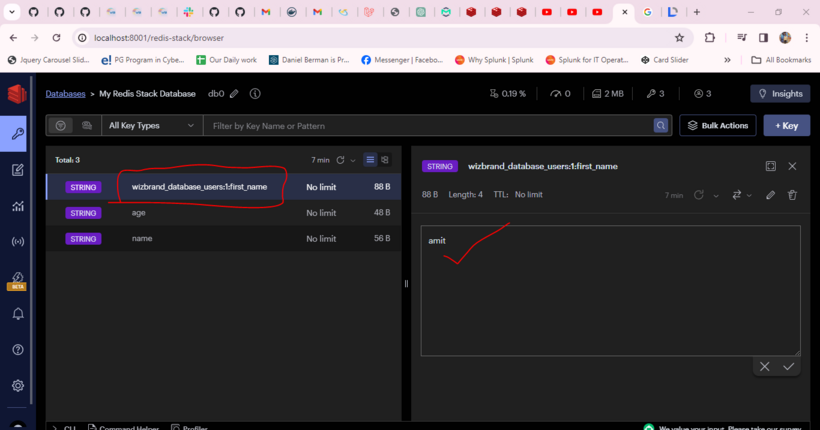Switch to list view of keys
The width and height of the screenshot is (820, 430).
(370, 160)
